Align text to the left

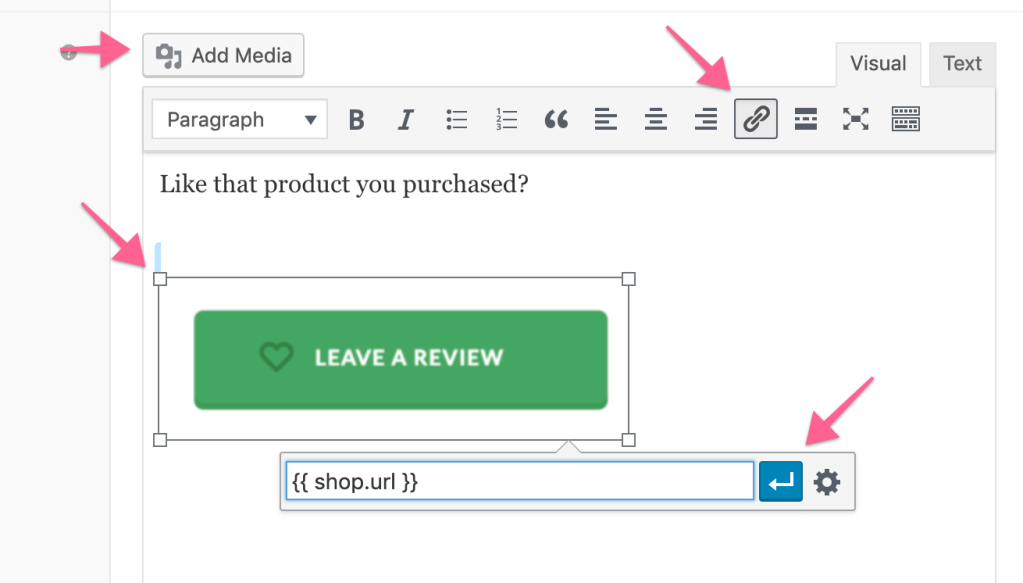606,119
